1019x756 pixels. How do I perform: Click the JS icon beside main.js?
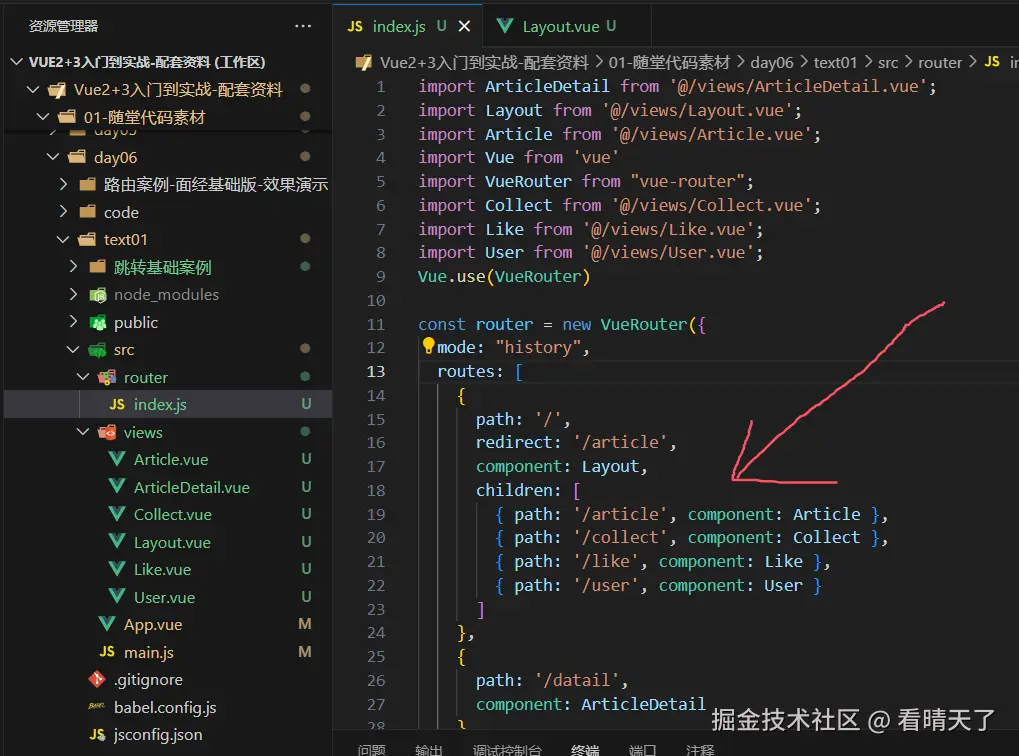click(x=107, y=651)
